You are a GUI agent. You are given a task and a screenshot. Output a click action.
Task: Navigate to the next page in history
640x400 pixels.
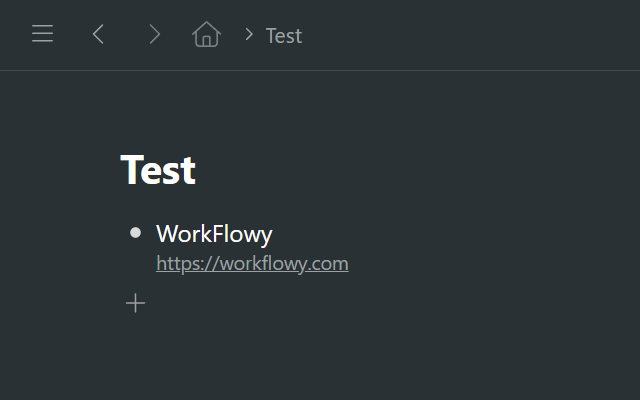tap(154, 34)
